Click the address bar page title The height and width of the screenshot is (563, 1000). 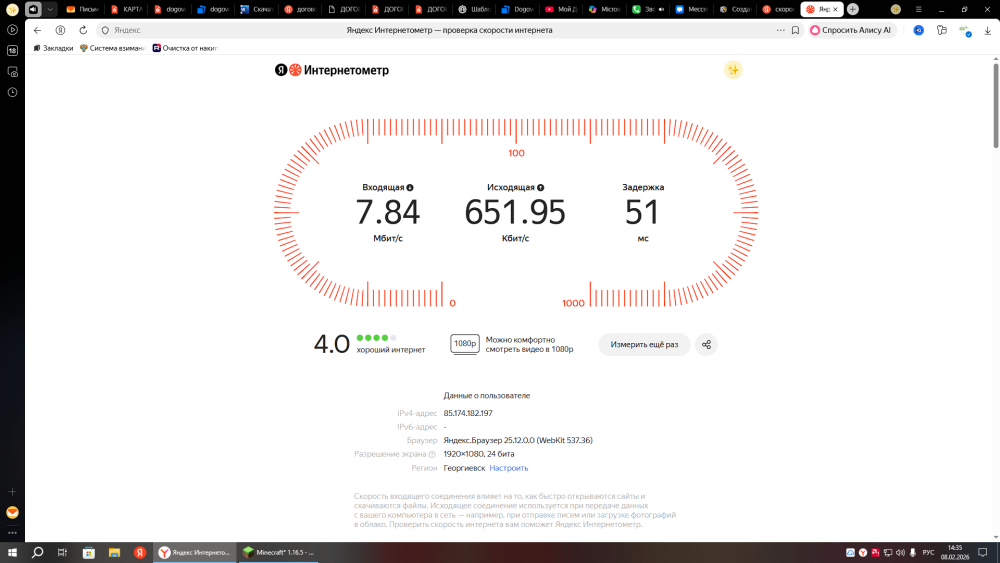[x=449, y=30]
